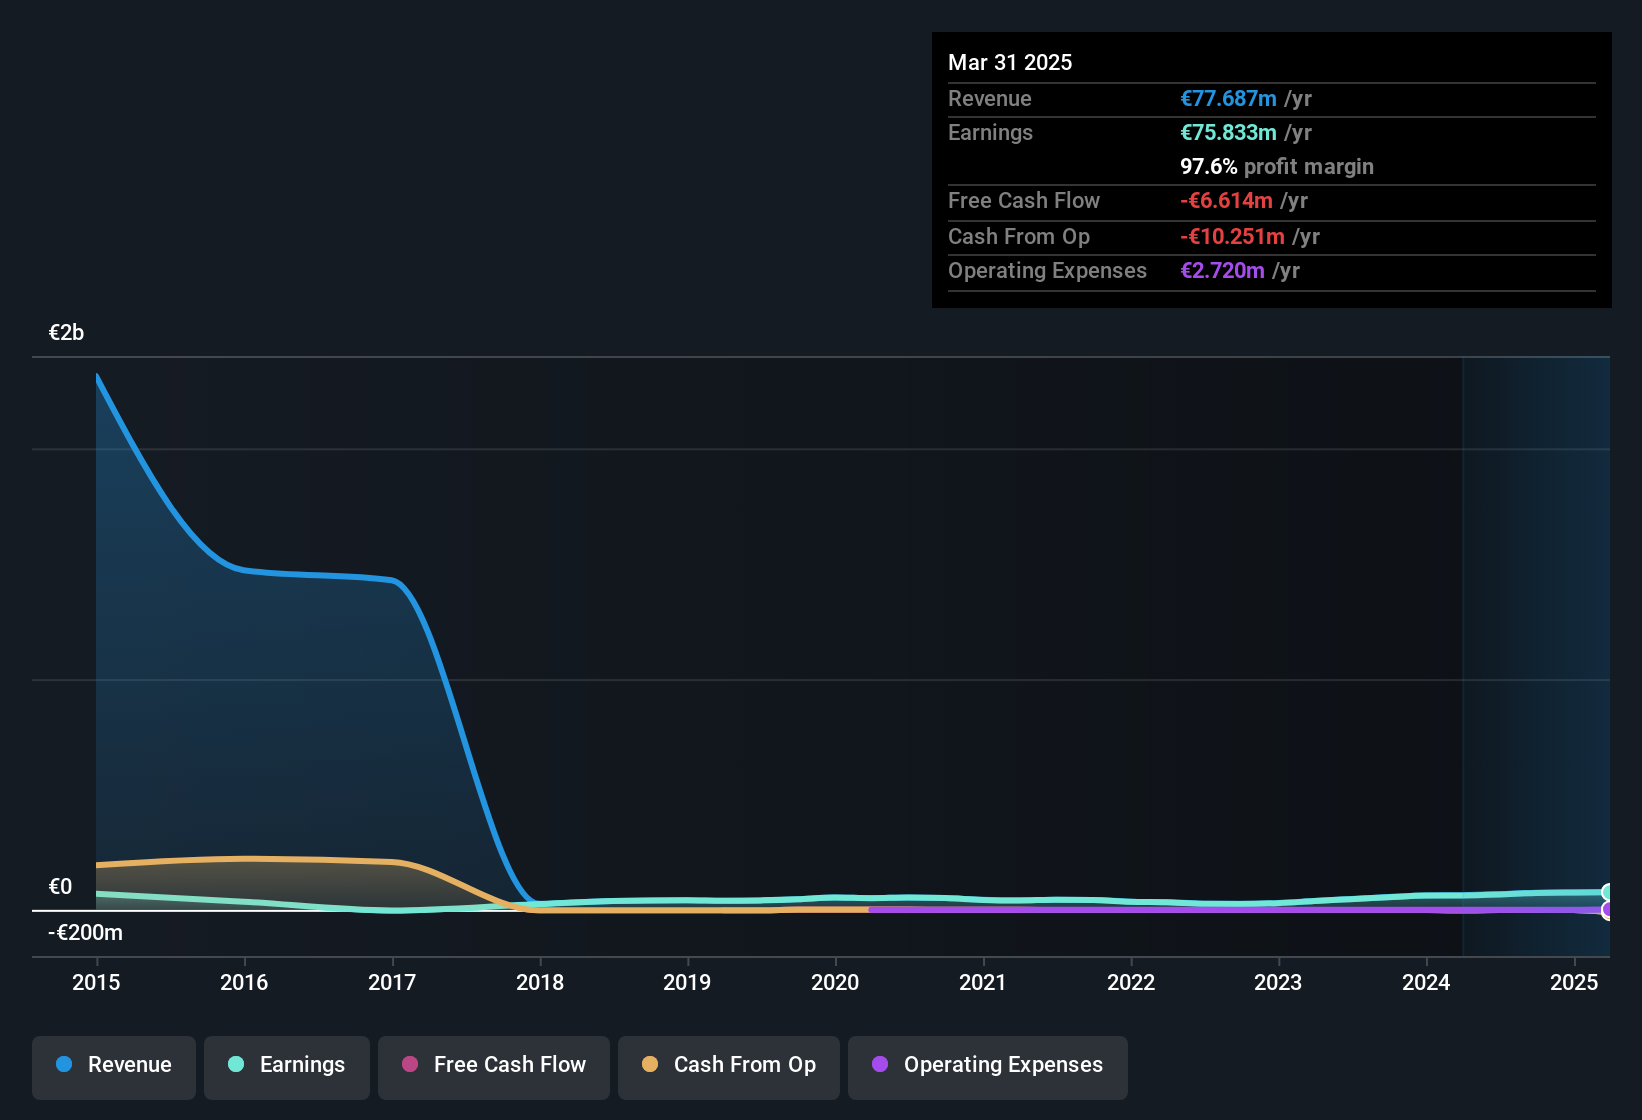1642x1120 pixels.
Task: Click the Free Cash Flow label in tooltip
Action: pyautogui.click(x=1024, y=200)
